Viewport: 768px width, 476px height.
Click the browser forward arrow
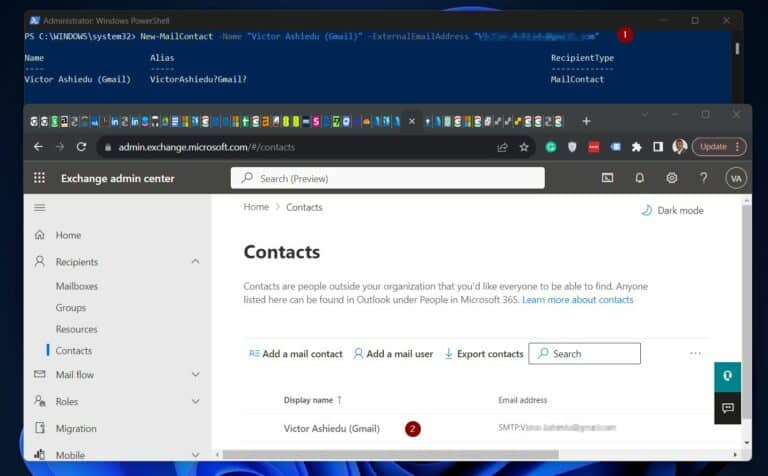(60, 147)
